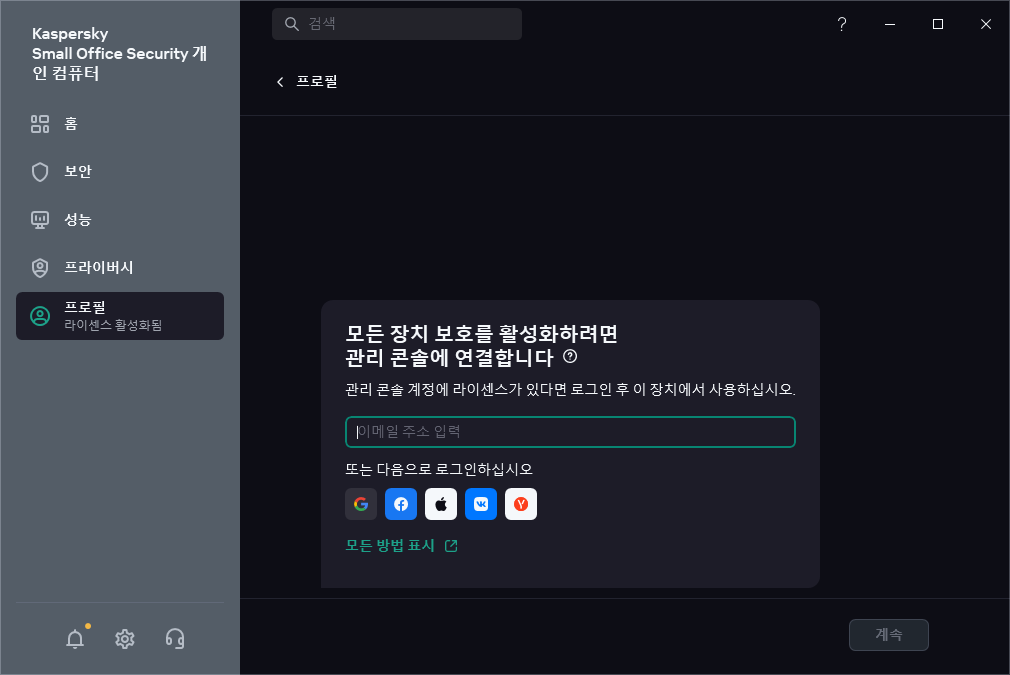Sign in with Google
This screenshot has width=1010, height=675.
361,504
